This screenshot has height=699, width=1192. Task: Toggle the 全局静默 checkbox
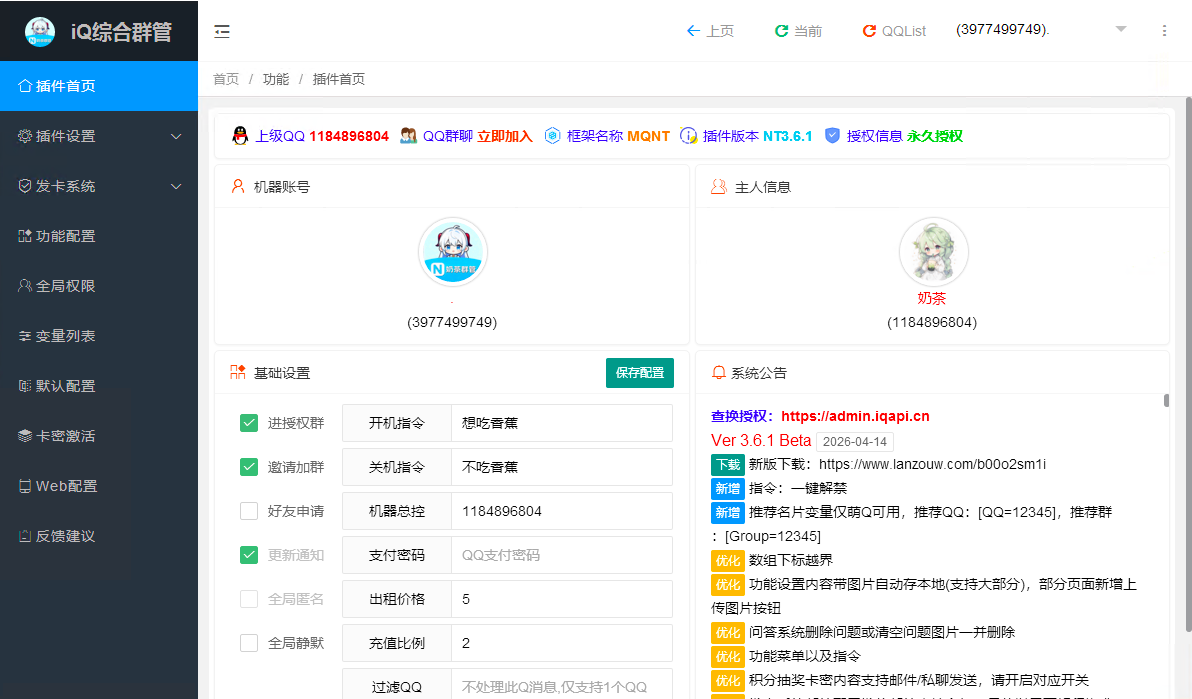pyautogui.click(x=249, y=643)
